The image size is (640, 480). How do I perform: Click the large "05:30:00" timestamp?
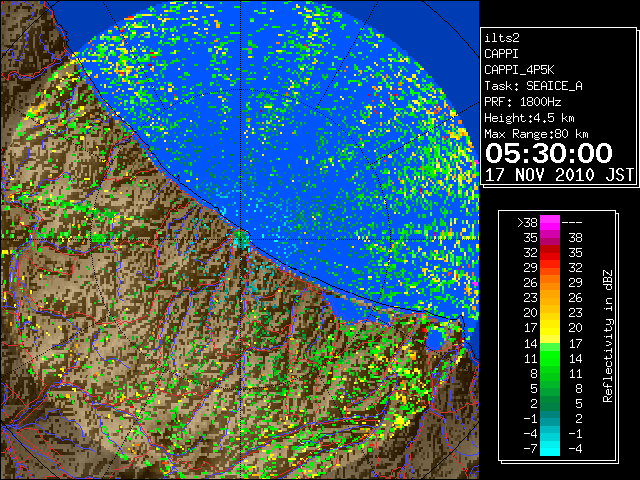point(549,153)
